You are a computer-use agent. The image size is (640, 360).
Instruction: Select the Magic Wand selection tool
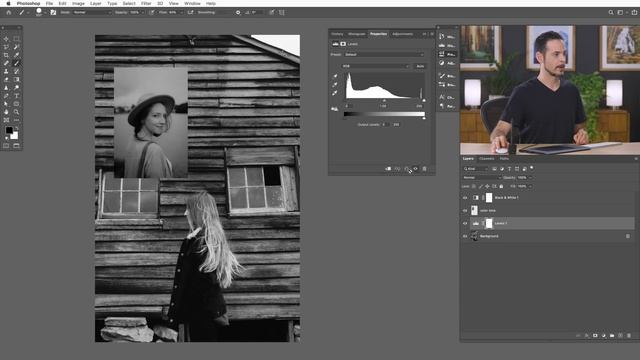(17, 47)
